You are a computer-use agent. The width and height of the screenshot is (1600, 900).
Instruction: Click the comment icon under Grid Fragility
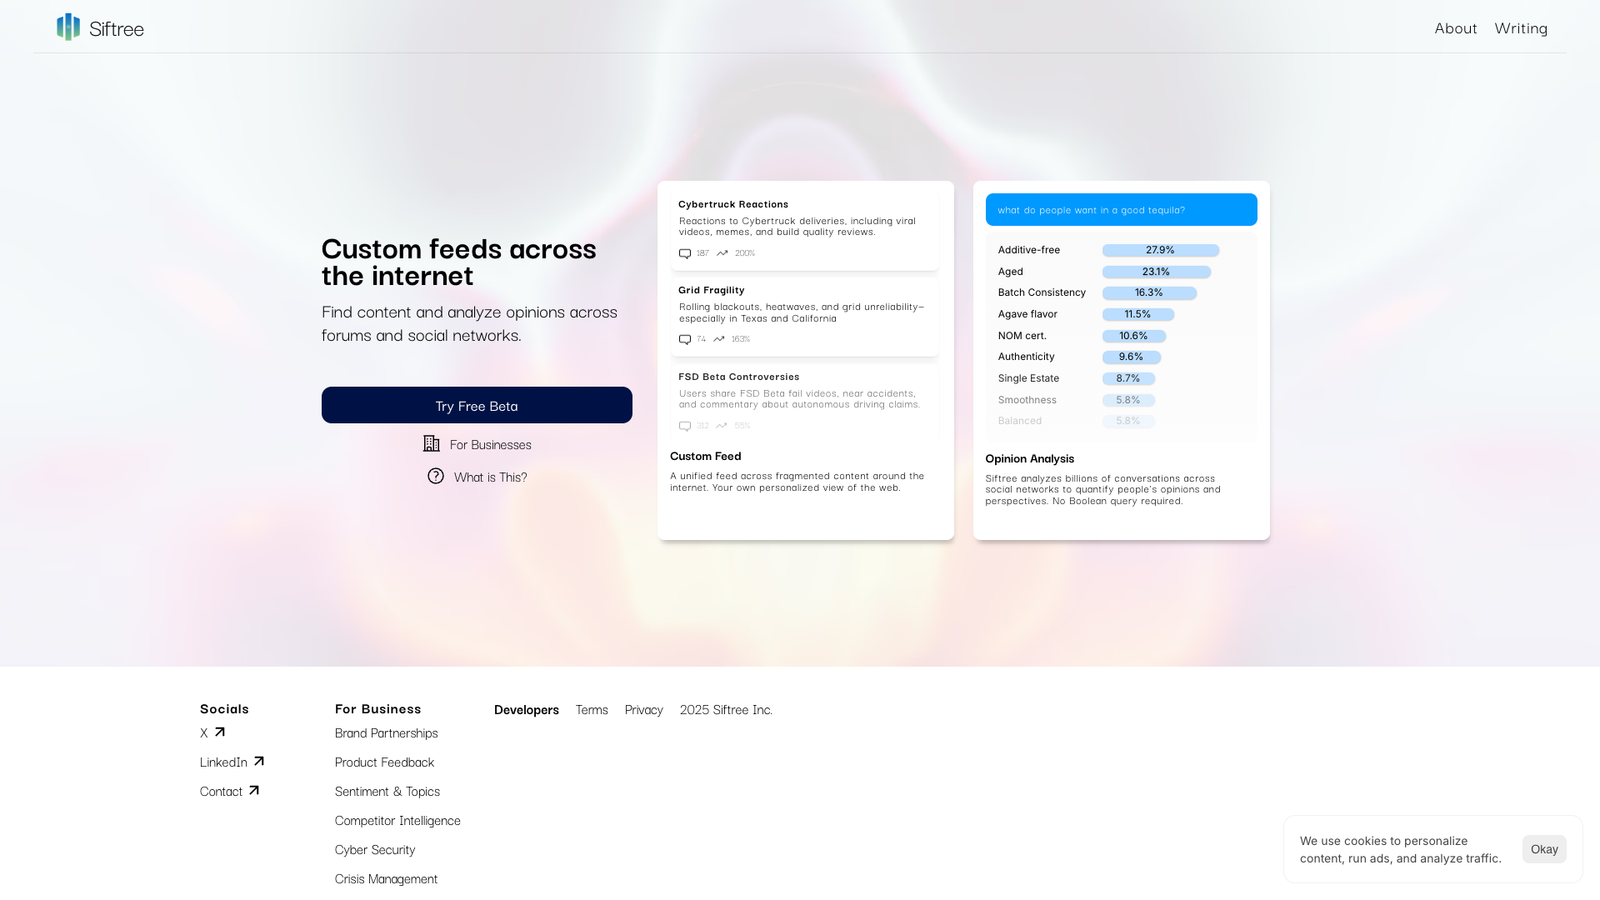(x=685, y=339)
